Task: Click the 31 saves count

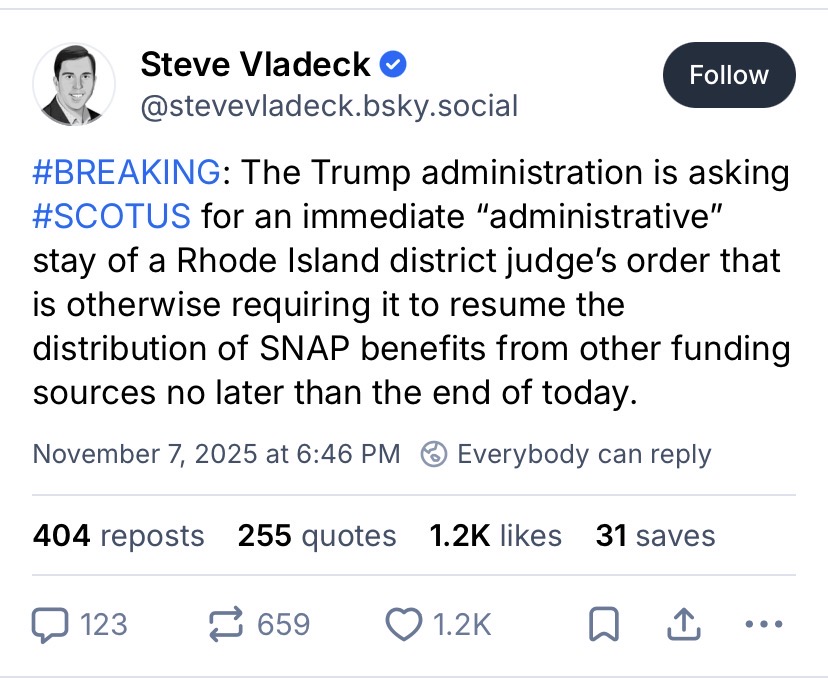Action: (655, 536)
